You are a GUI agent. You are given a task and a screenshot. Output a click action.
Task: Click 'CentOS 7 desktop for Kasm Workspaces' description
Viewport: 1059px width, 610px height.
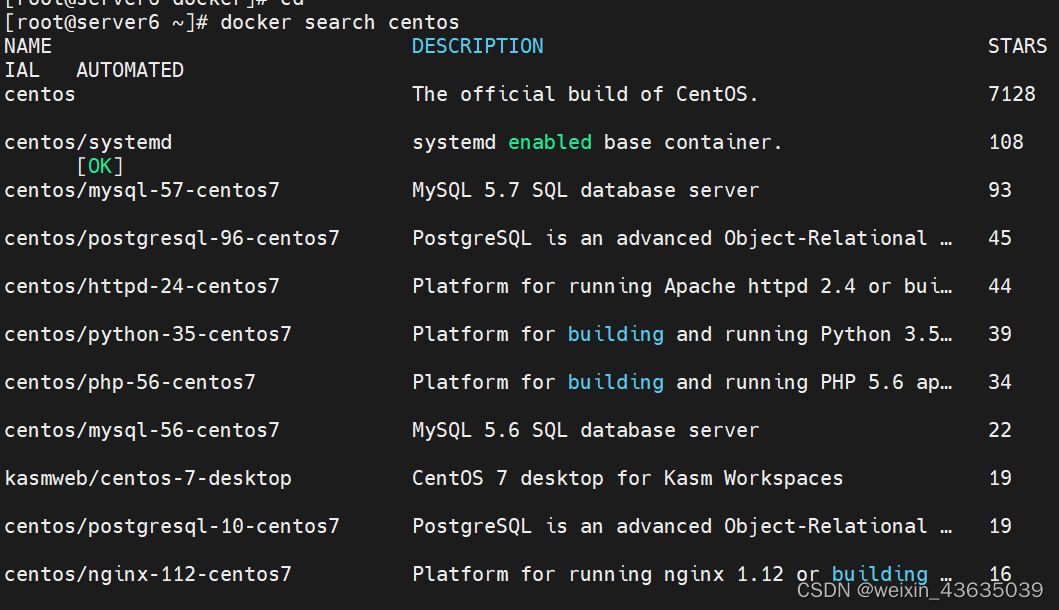627,478
